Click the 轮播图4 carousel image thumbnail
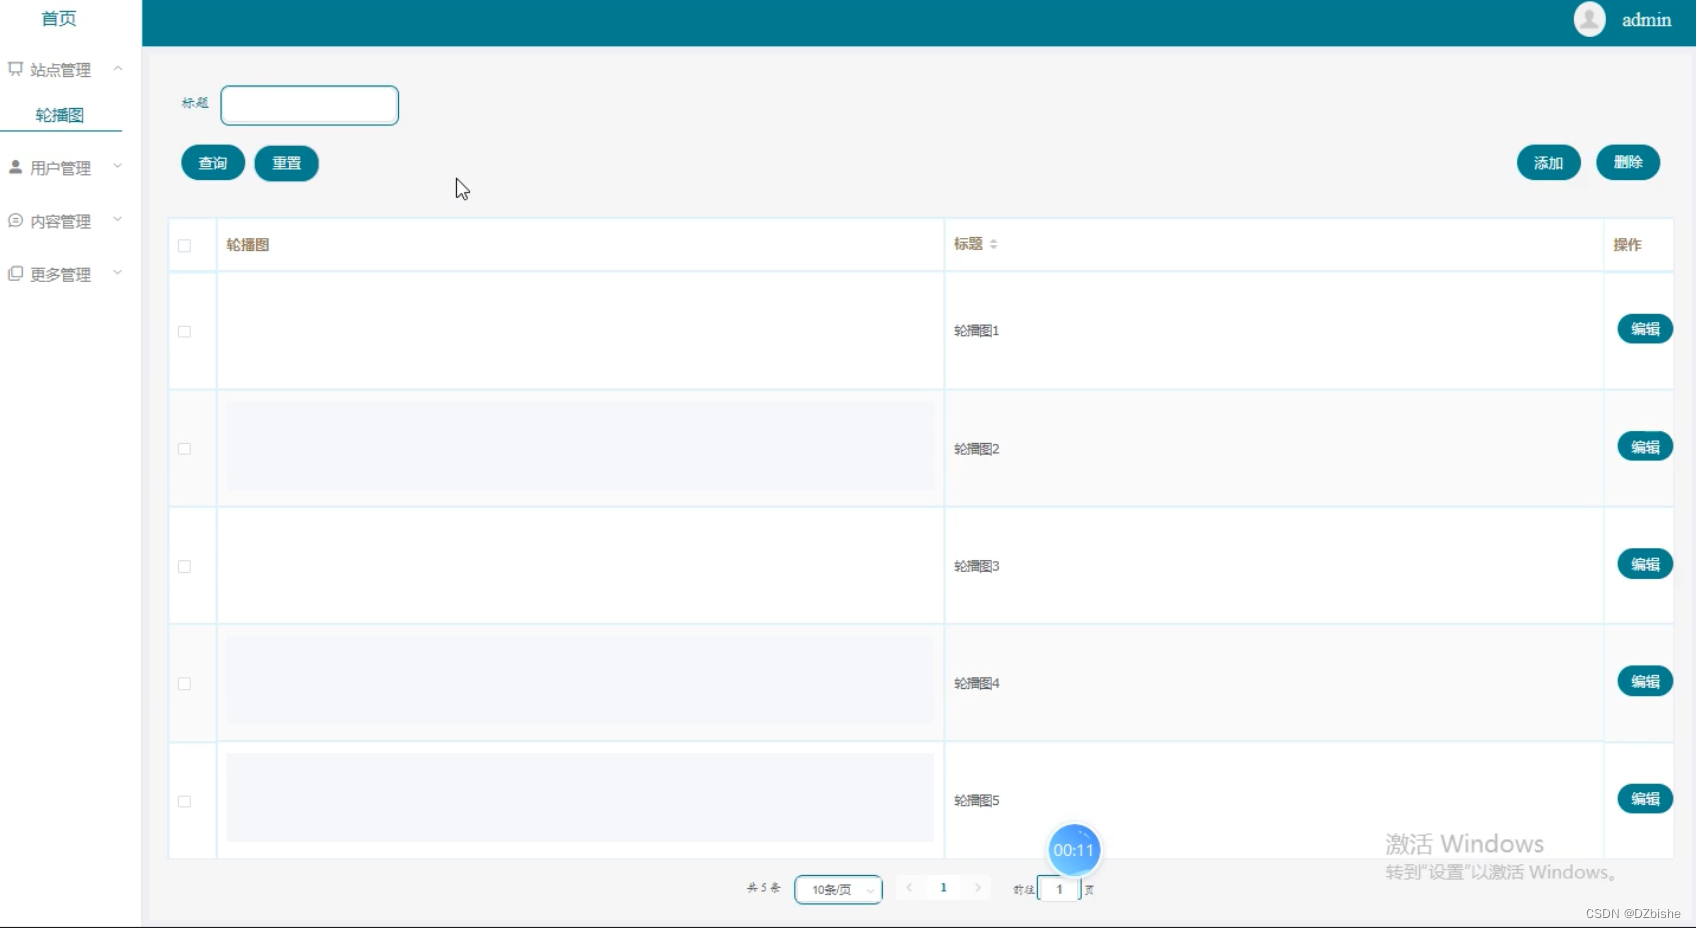The image size is (1696, 928). coord(580,680)
